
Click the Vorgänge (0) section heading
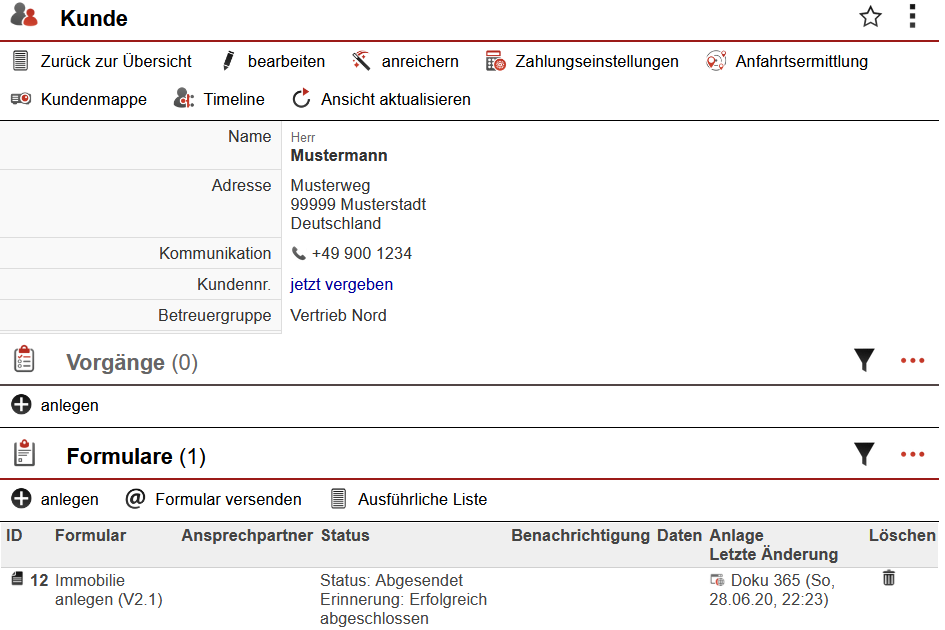(132, 362)
